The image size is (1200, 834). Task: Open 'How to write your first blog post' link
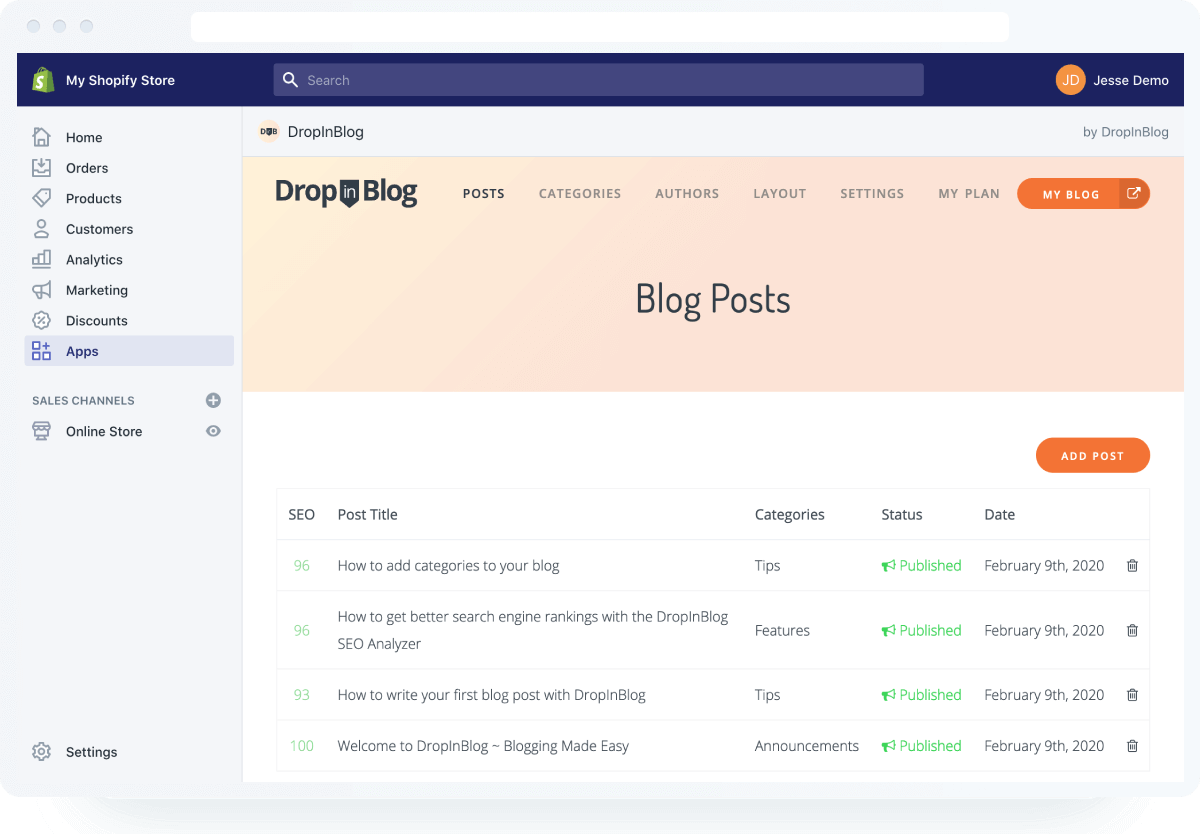click(x=491, y=695)
